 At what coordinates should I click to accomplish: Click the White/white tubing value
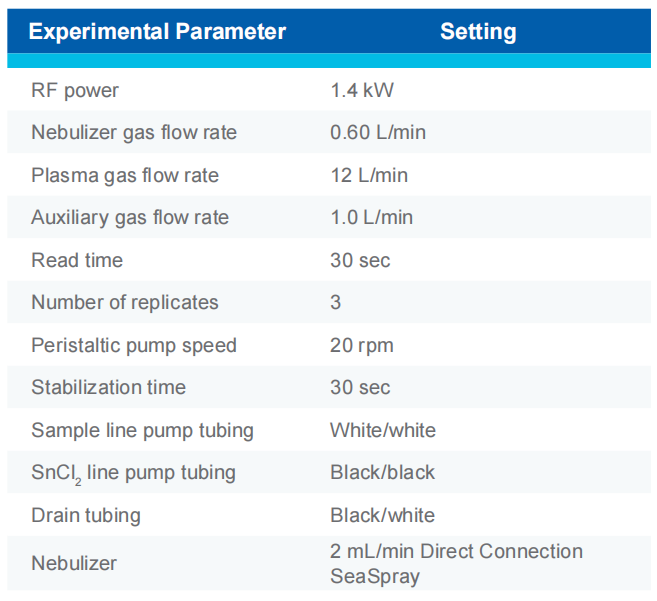(x=383, y=431)
